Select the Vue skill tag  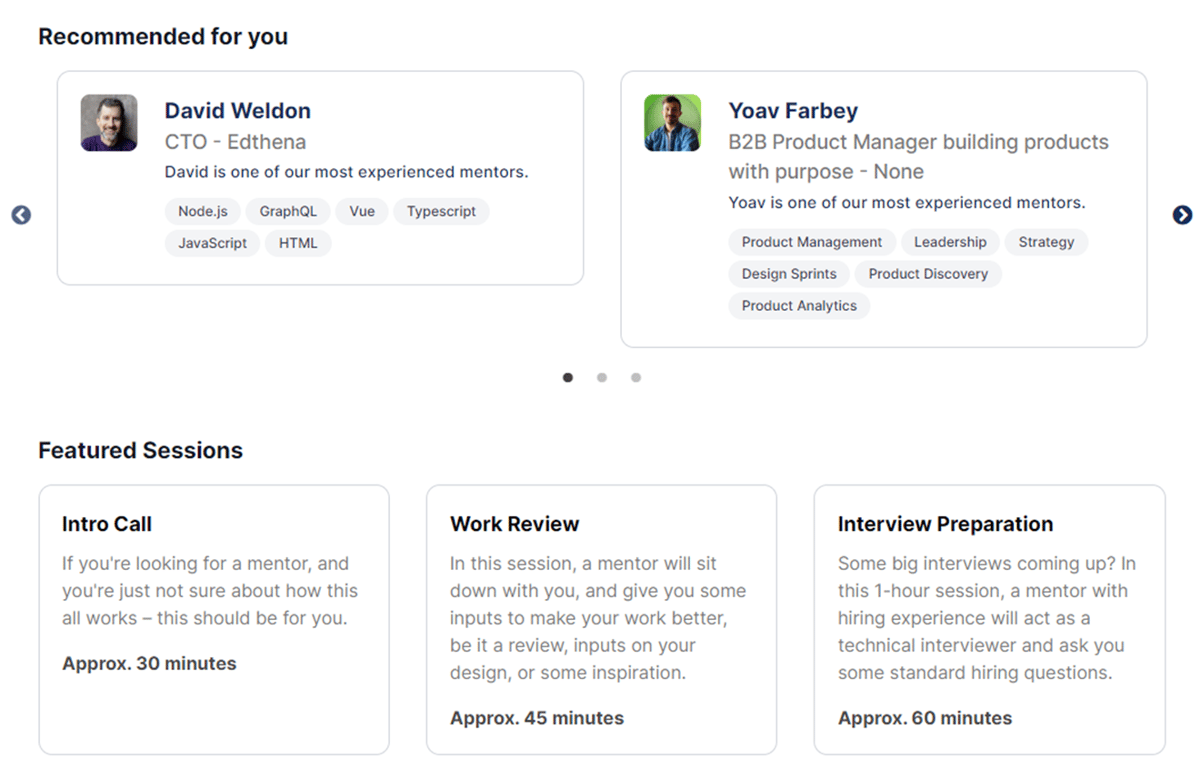click(x=362, y=212)
